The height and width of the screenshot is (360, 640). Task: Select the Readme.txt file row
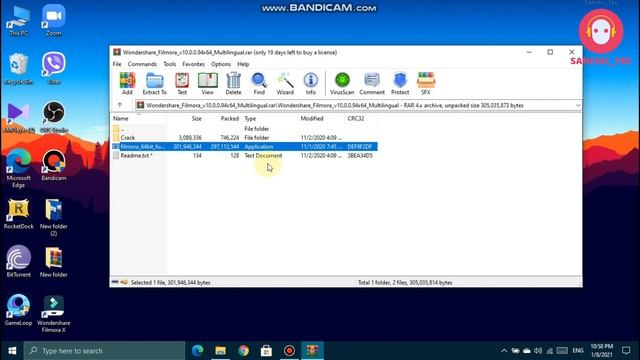(244, 156)
